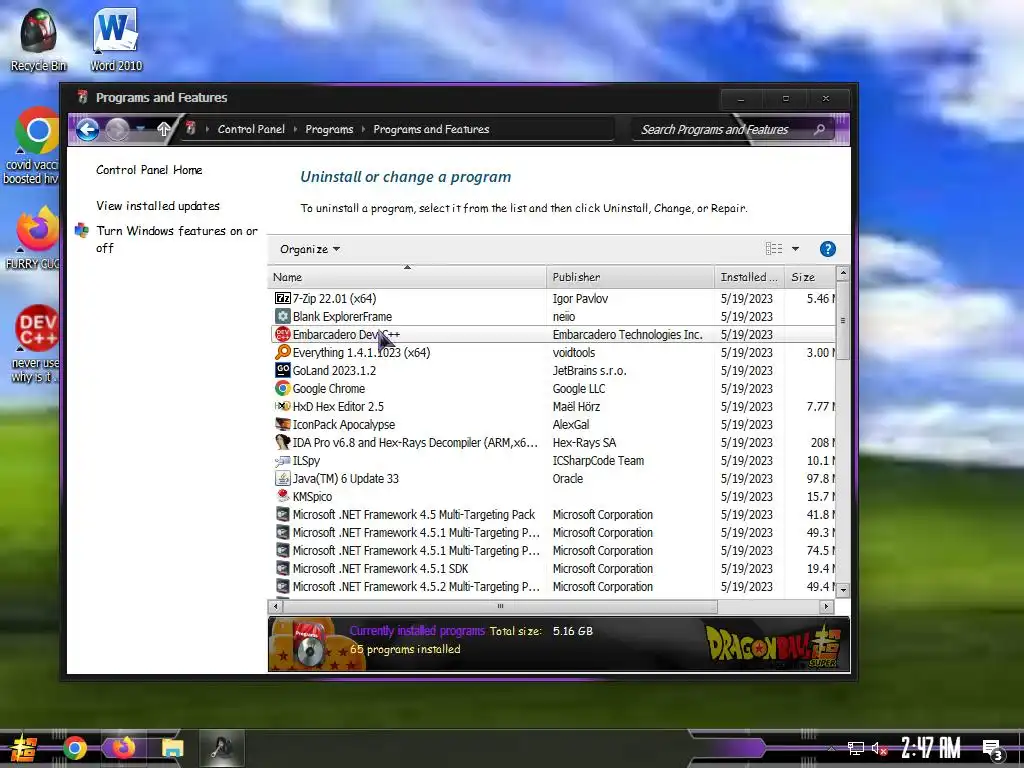Image resolution: width=1024 pixels, height=768 pixels.
Task: Open the Organize dropdown menu
Action: point(310,249)
